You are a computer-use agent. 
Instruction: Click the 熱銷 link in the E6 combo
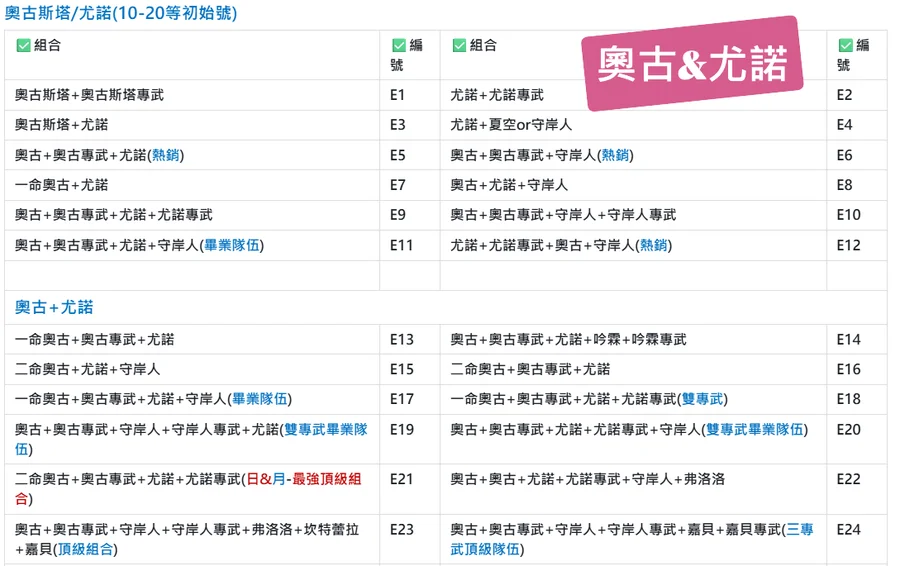(616, 155)
